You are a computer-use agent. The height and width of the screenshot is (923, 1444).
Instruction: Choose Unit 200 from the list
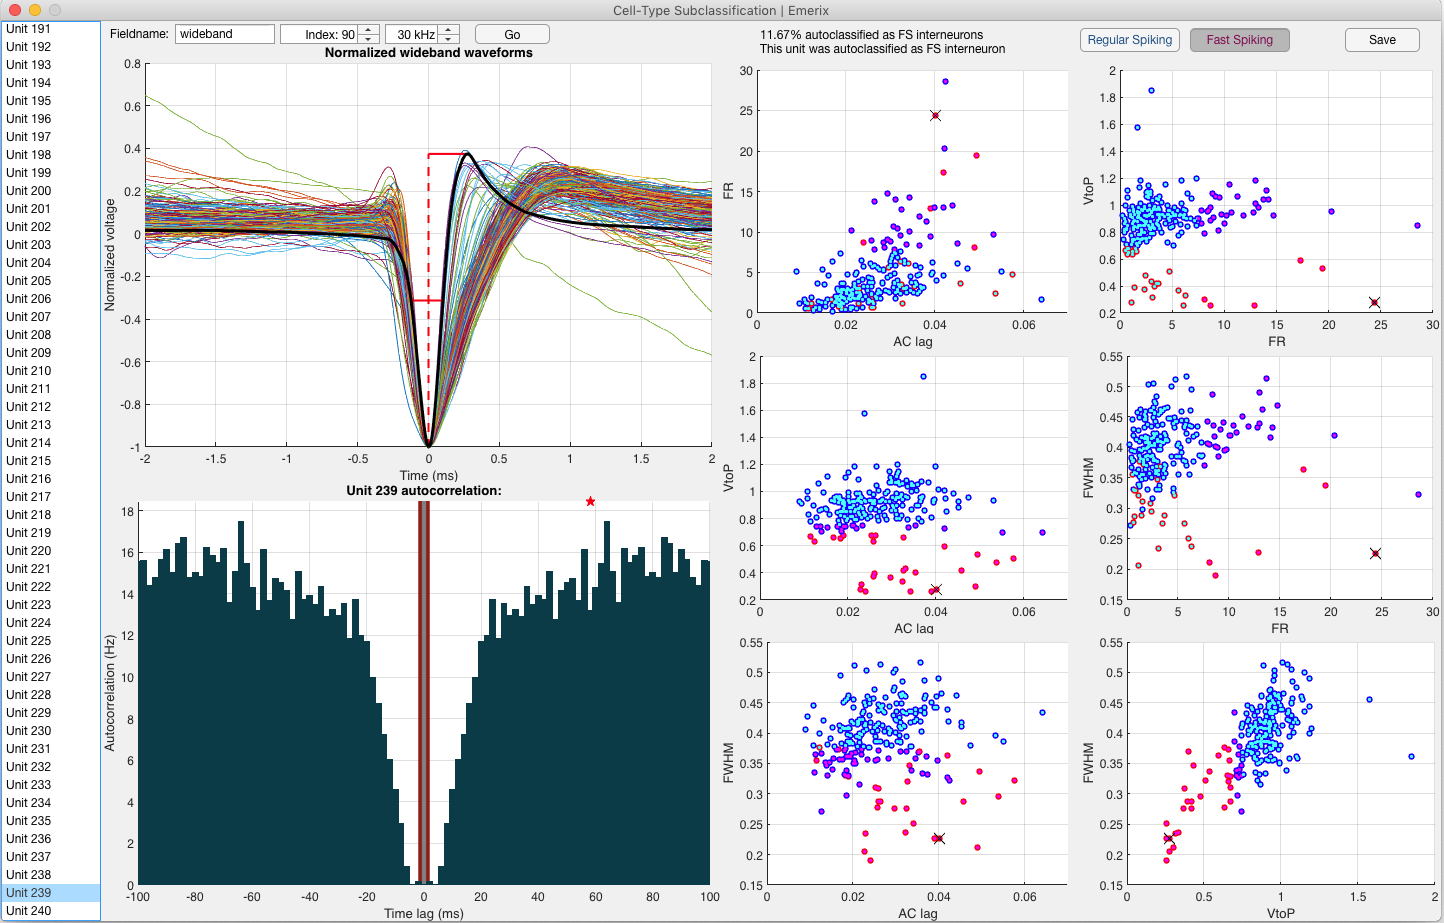(x=29, y=190)
